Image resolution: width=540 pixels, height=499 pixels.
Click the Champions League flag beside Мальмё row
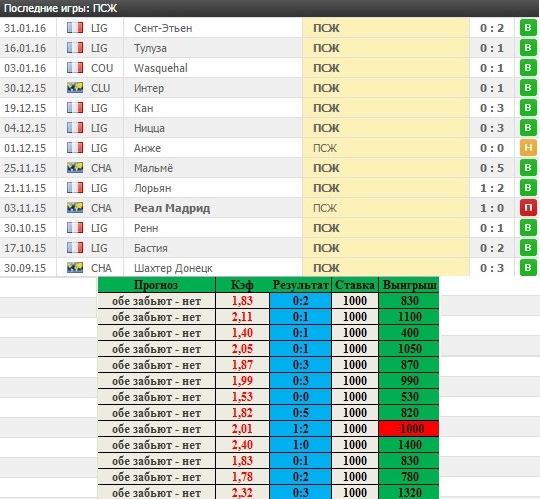tap(75, 168)
